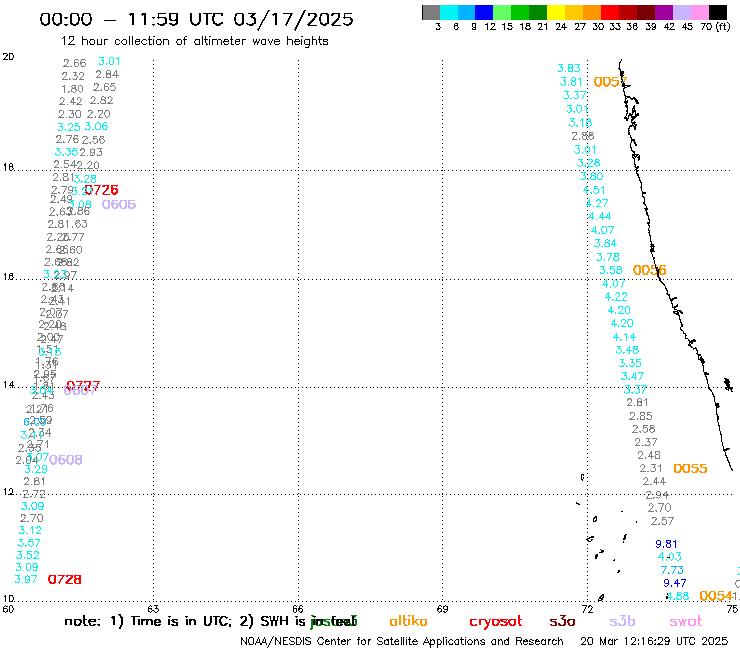740x650 pixels.
Task: Click the lavender 's3b' satellite legend label
Action: [x=622, y=621]
